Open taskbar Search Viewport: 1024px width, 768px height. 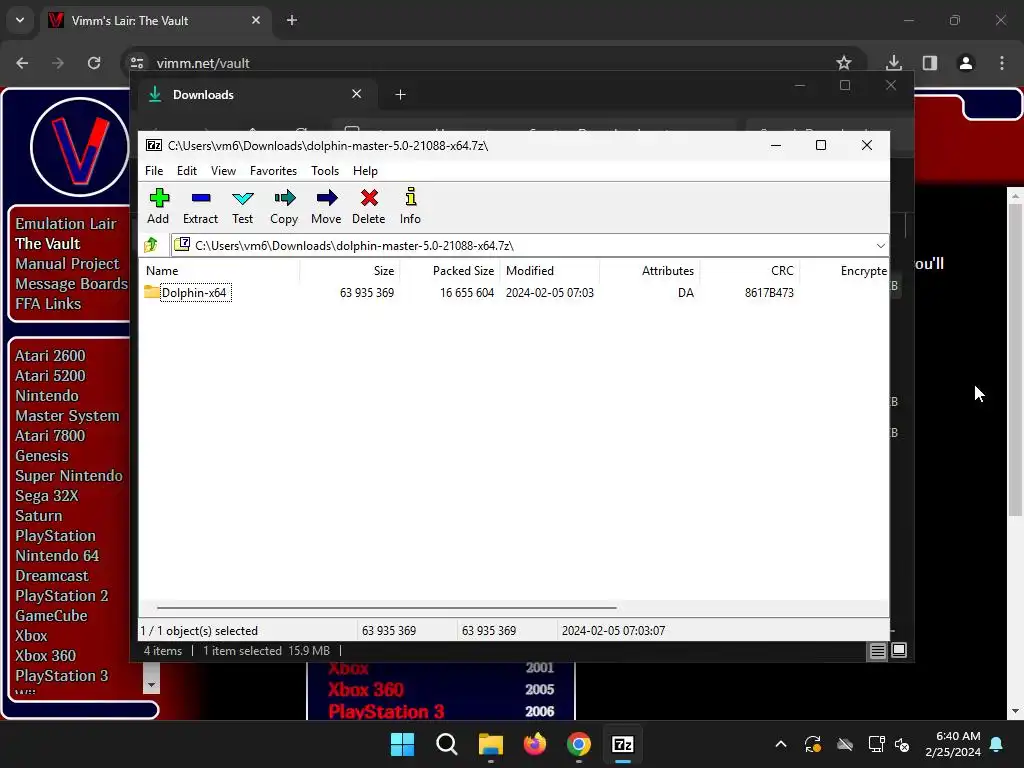coord(447,744)
